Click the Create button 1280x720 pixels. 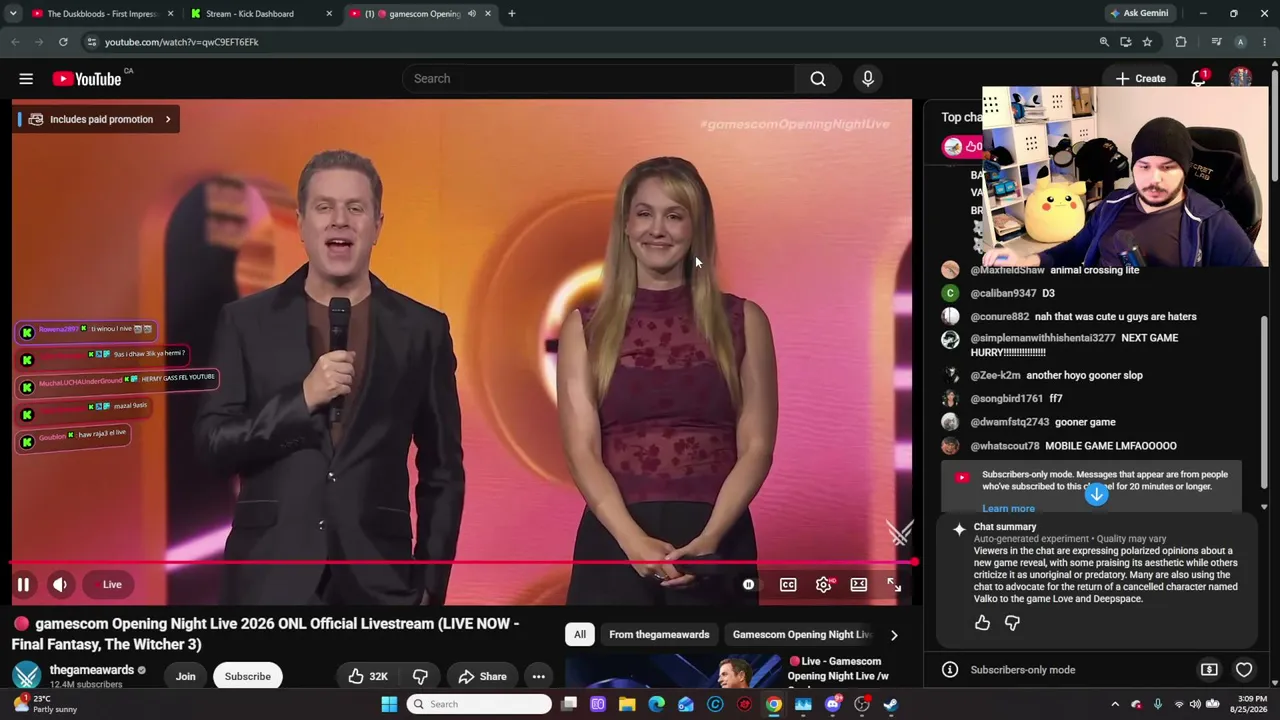pyautogui.click(x=1141, y=79)
